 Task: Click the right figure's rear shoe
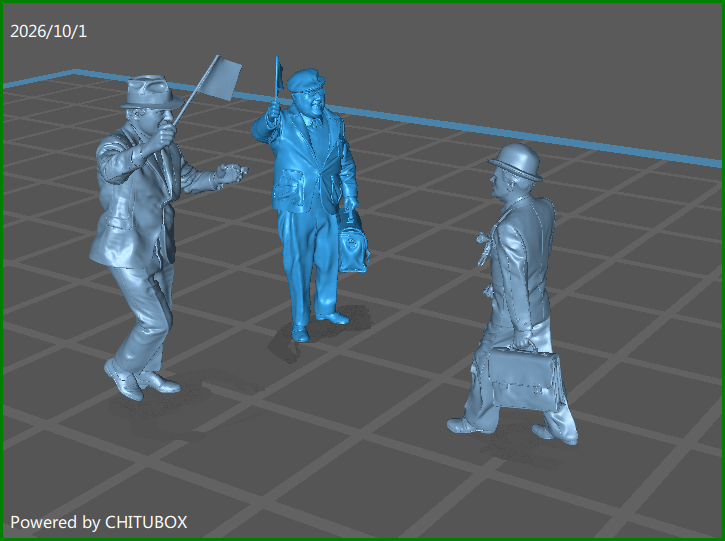[x=556, y=436]
